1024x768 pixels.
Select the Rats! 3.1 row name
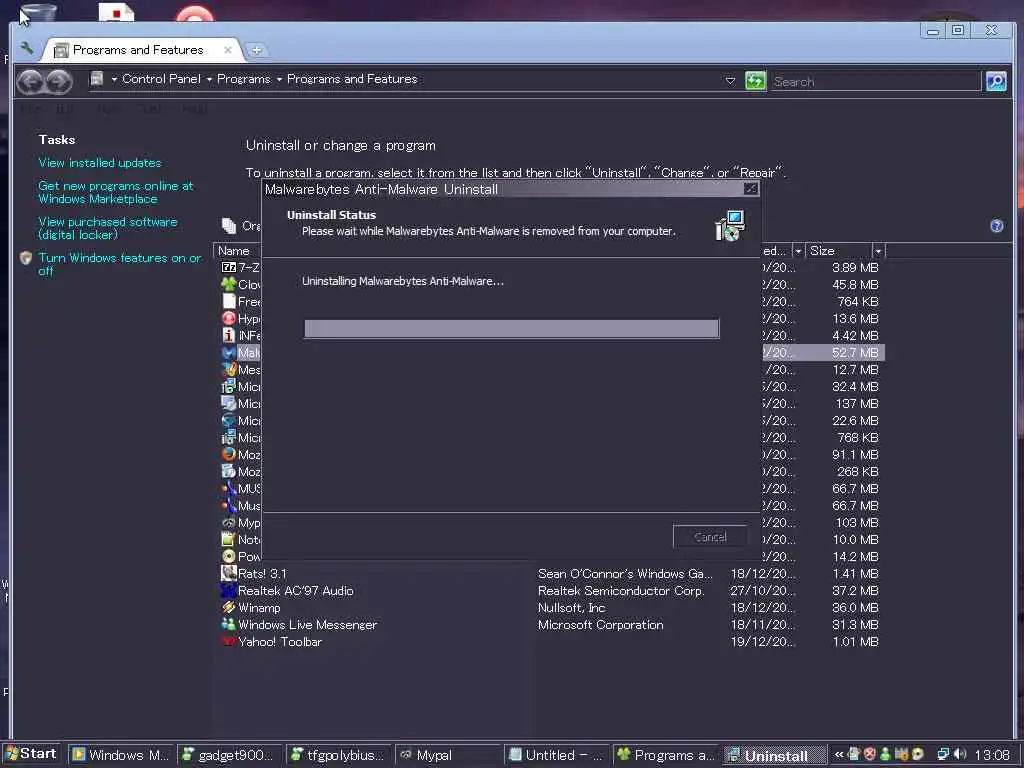click(x=263, y=573)
